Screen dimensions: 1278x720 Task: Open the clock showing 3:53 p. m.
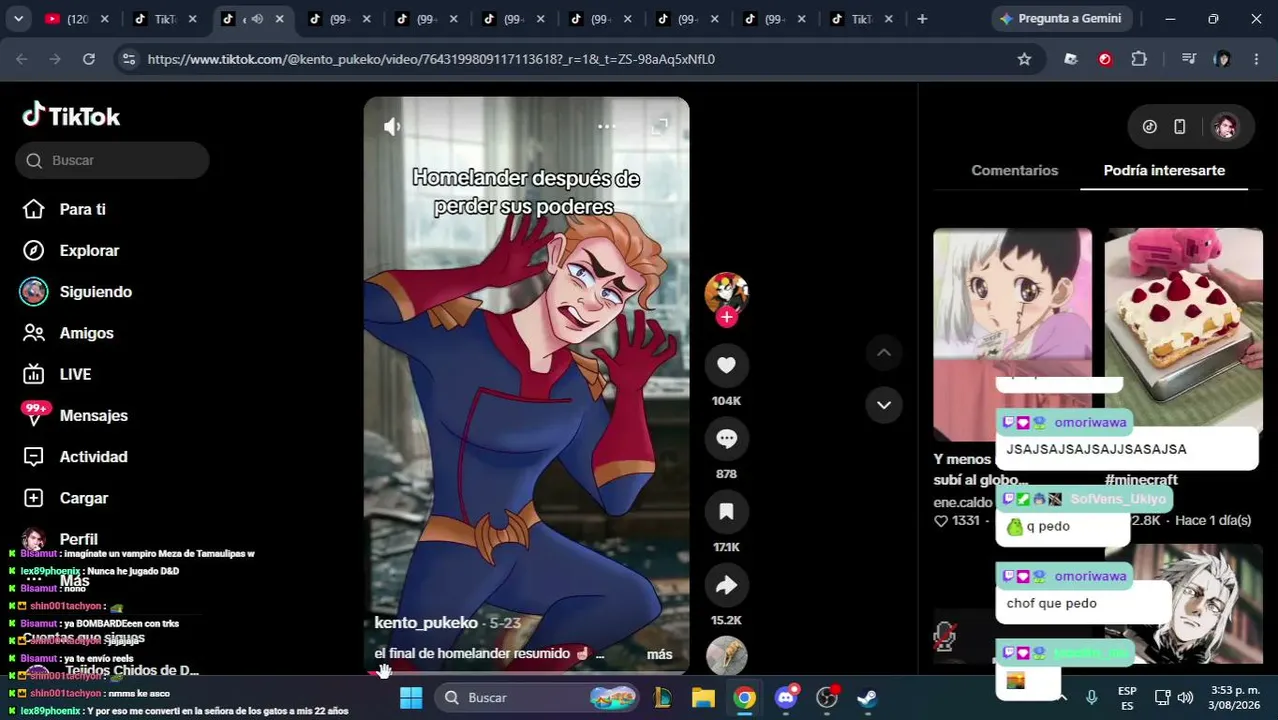tap(1235, 698)
